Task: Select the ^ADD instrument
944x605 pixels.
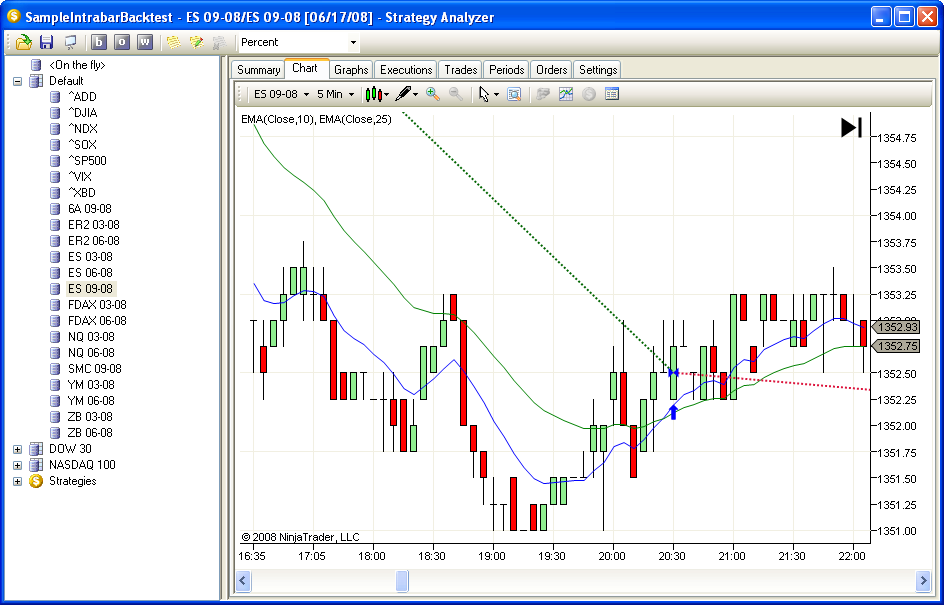Action: [x=82, y=96]
